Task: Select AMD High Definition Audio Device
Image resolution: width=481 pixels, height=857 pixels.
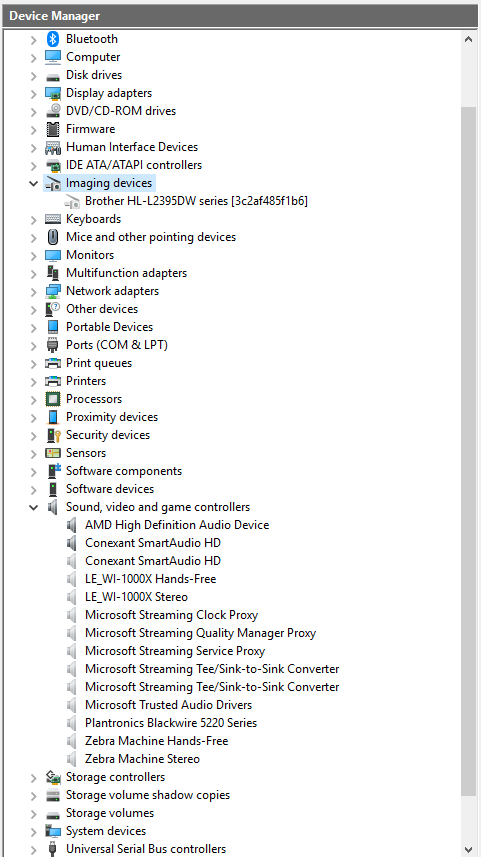Action: 177,525
